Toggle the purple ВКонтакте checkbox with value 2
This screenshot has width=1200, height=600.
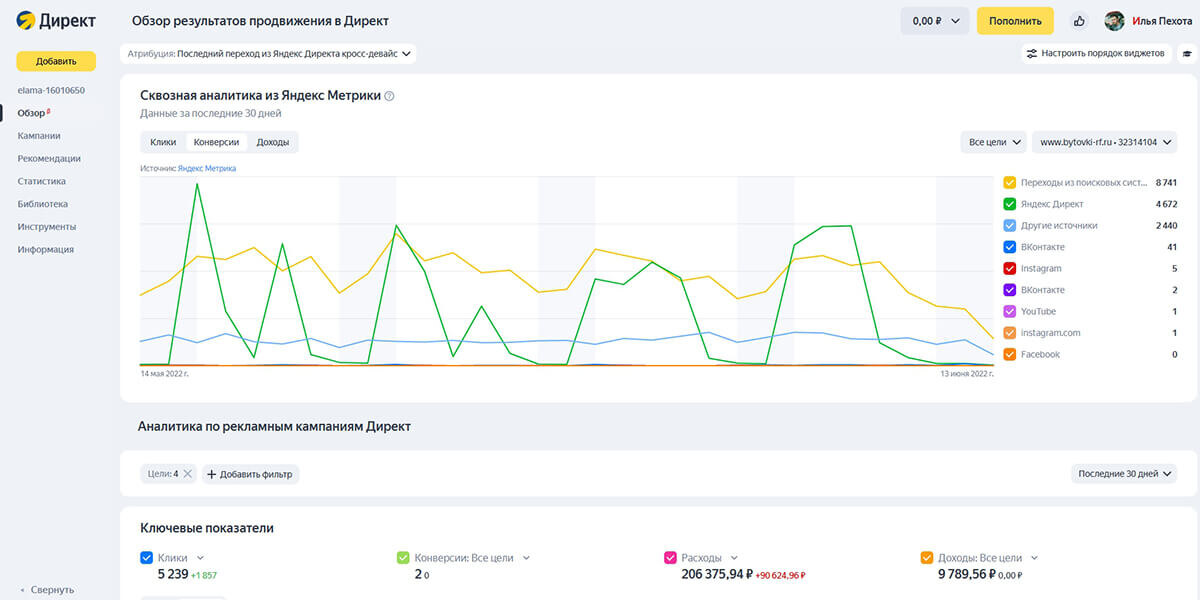point(1010,290)
